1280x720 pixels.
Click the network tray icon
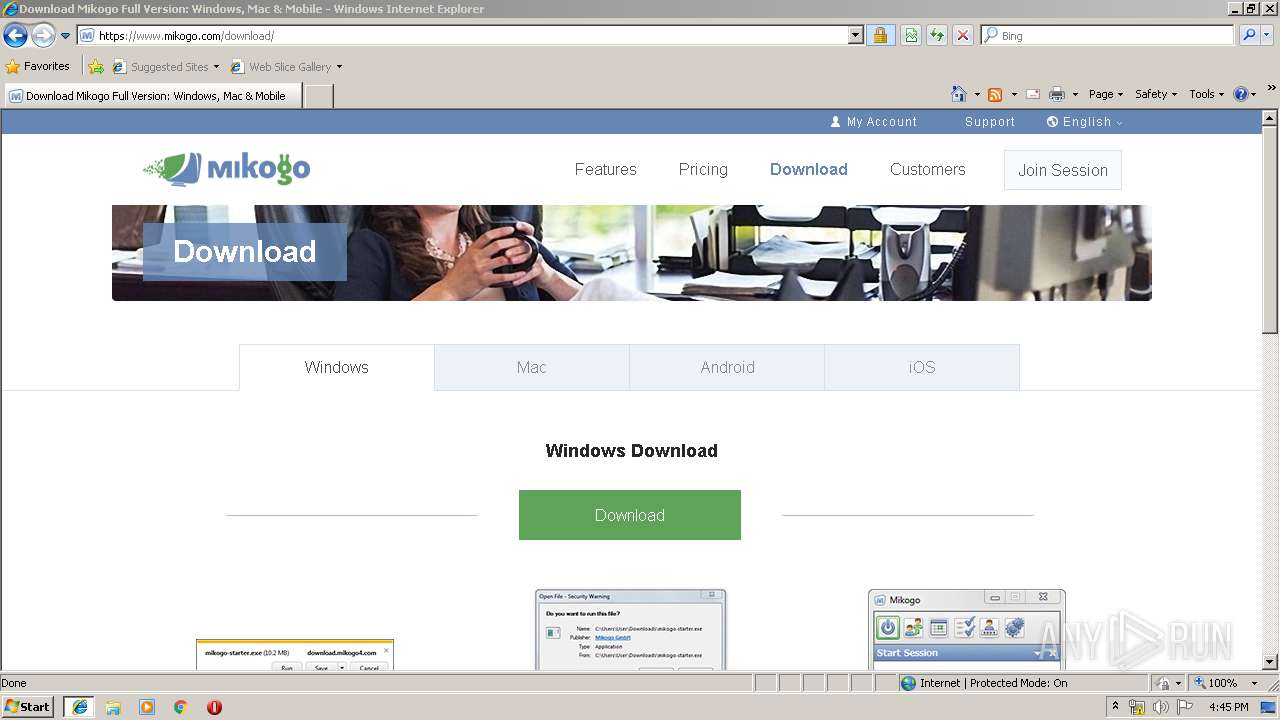(1137, 707)
